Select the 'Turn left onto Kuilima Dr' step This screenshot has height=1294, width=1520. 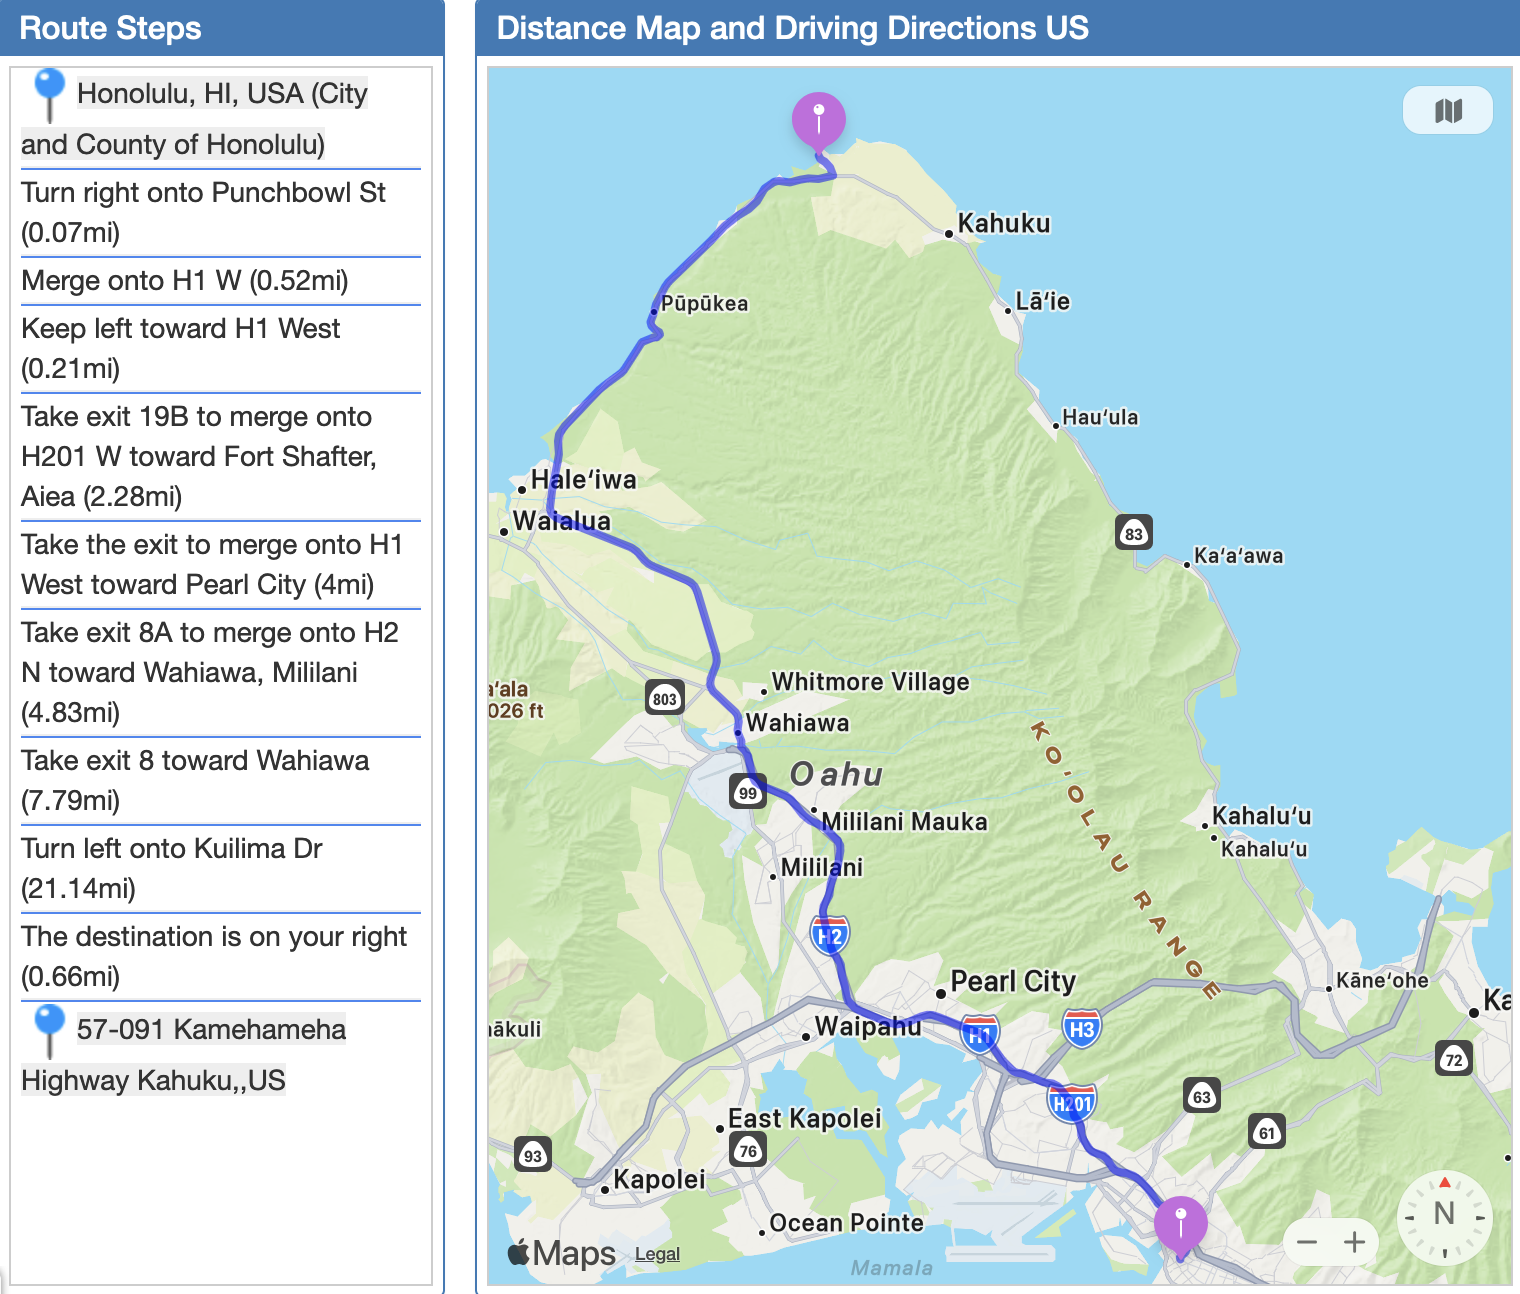[x=172, y=868]
